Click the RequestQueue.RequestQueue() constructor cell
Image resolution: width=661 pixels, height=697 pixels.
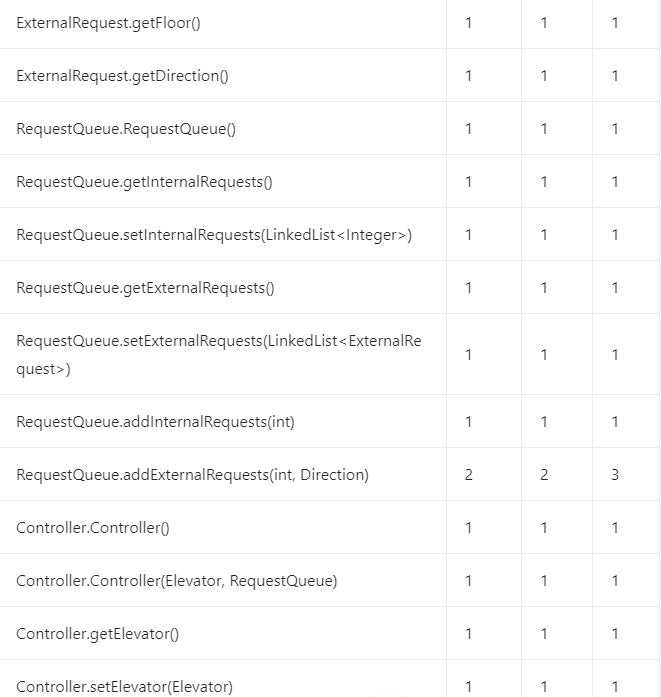point(126,128)
